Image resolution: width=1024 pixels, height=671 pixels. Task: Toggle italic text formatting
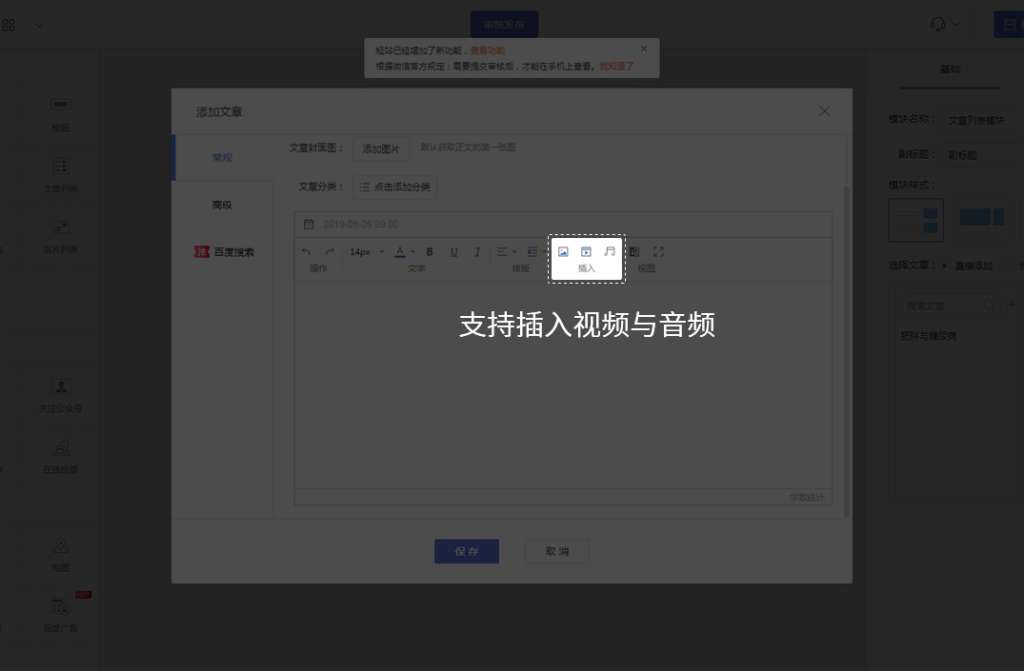click(x=477, y=252)
